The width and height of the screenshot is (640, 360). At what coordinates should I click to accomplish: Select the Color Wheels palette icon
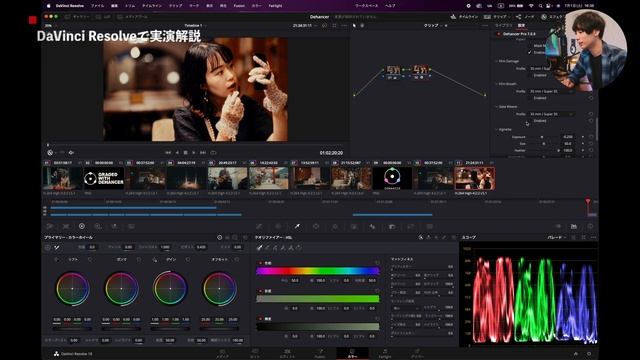pyautogui.click(x=82, y=226)
